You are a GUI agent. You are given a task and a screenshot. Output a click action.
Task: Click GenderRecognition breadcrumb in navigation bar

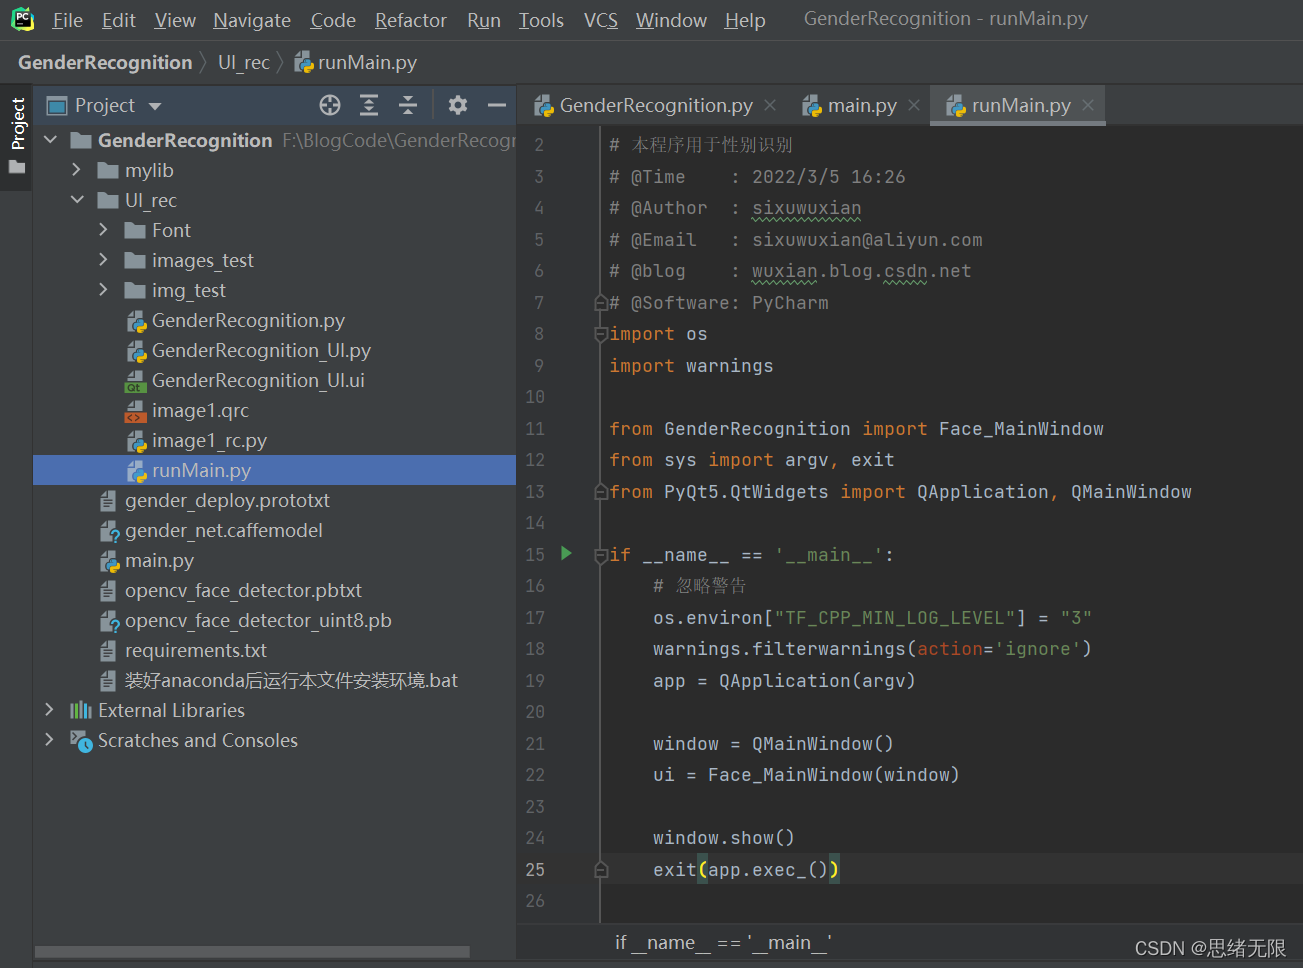point(105,62)
